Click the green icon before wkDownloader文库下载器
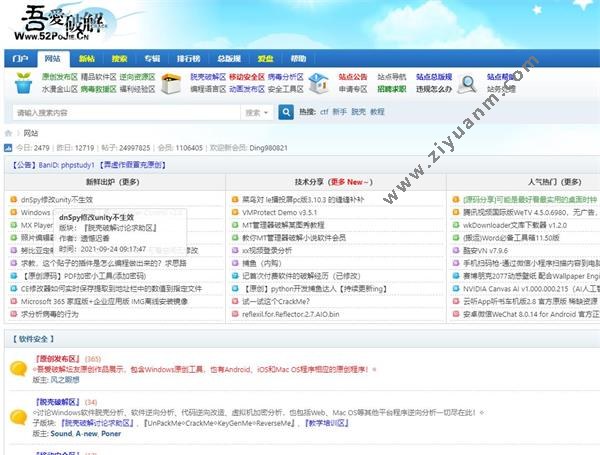Screen dimensions: 600x455 pos(456,225)
